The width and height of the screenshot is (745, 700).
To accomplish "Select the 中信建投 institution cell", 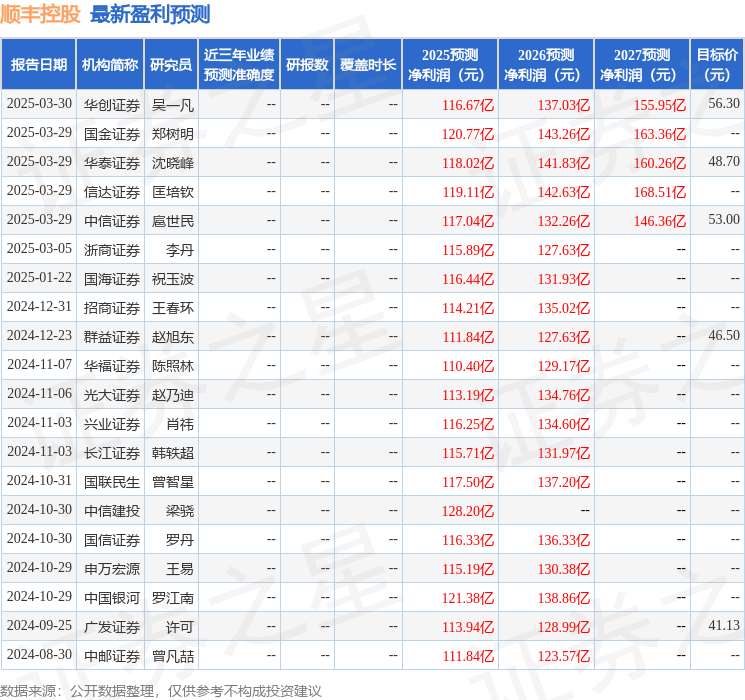I will [x=112, y=510].
